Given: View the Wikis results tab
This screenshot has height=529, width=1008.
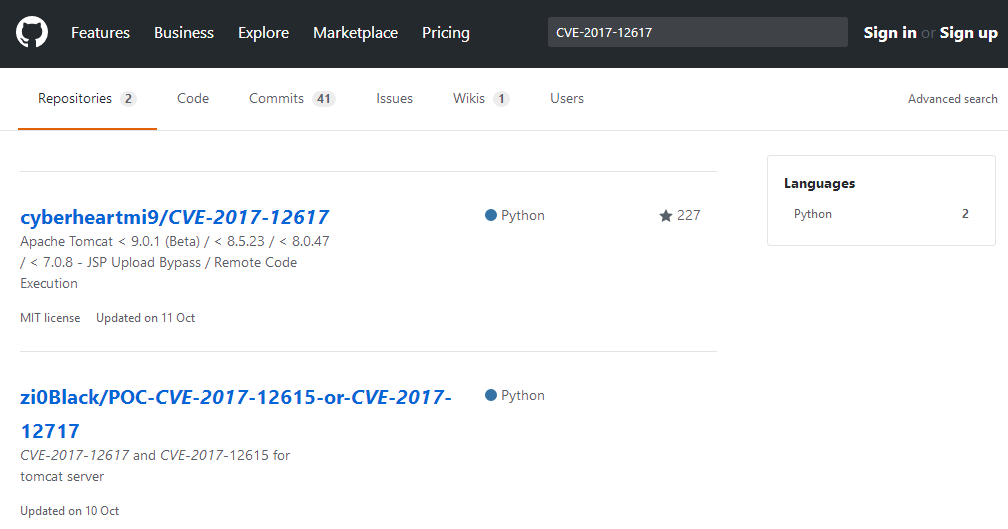Looking at the screenshot, I should (x=480, y=99).
